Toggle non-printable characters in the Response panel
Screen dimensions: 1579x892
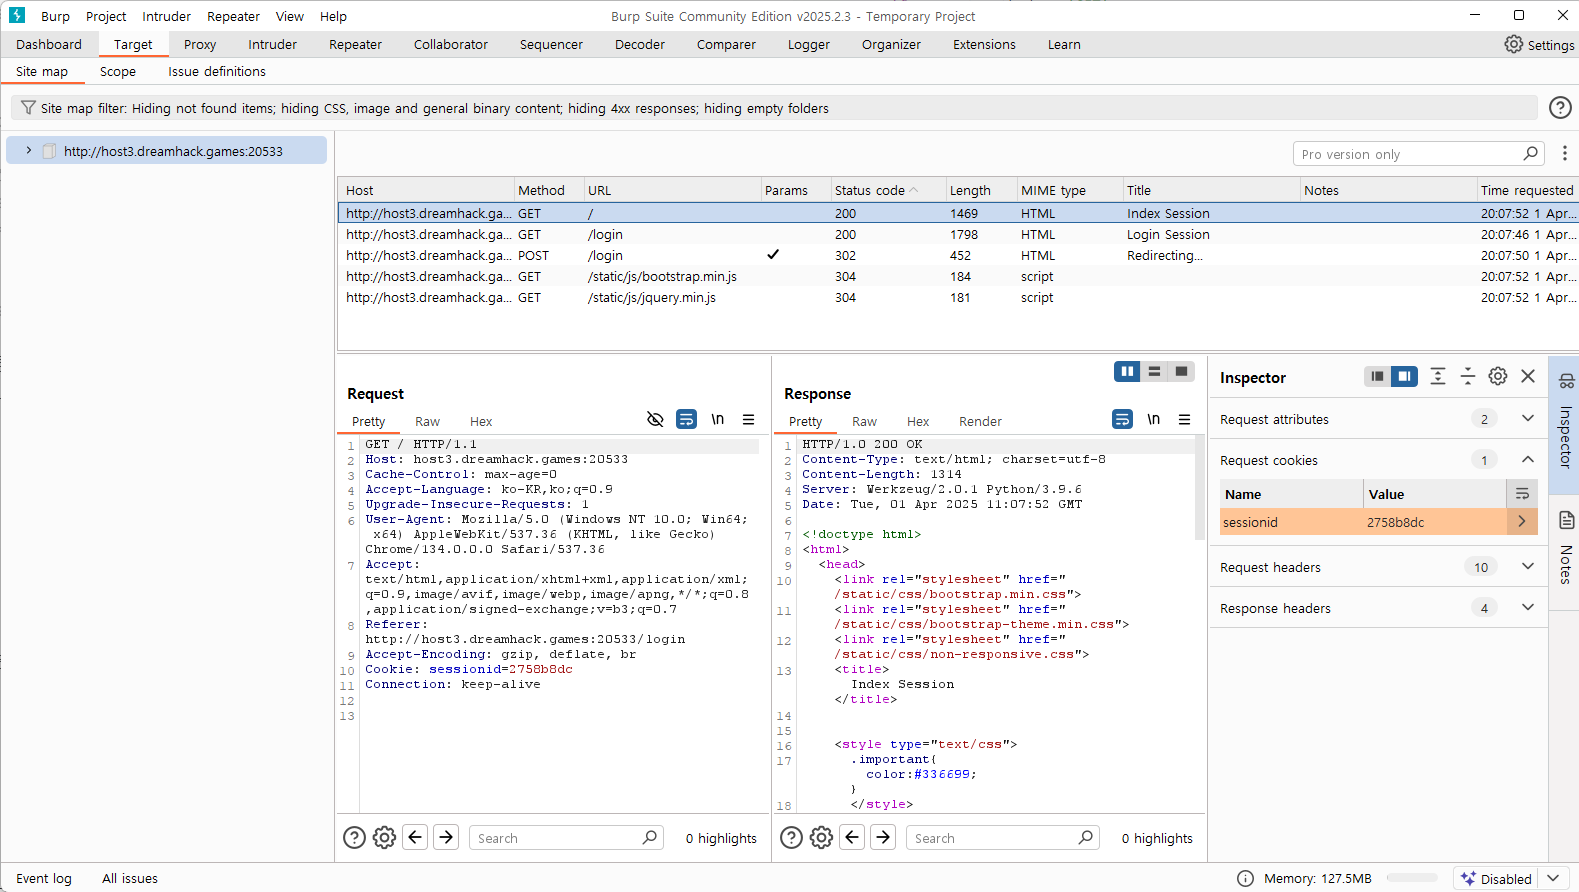coord(1153,420)
